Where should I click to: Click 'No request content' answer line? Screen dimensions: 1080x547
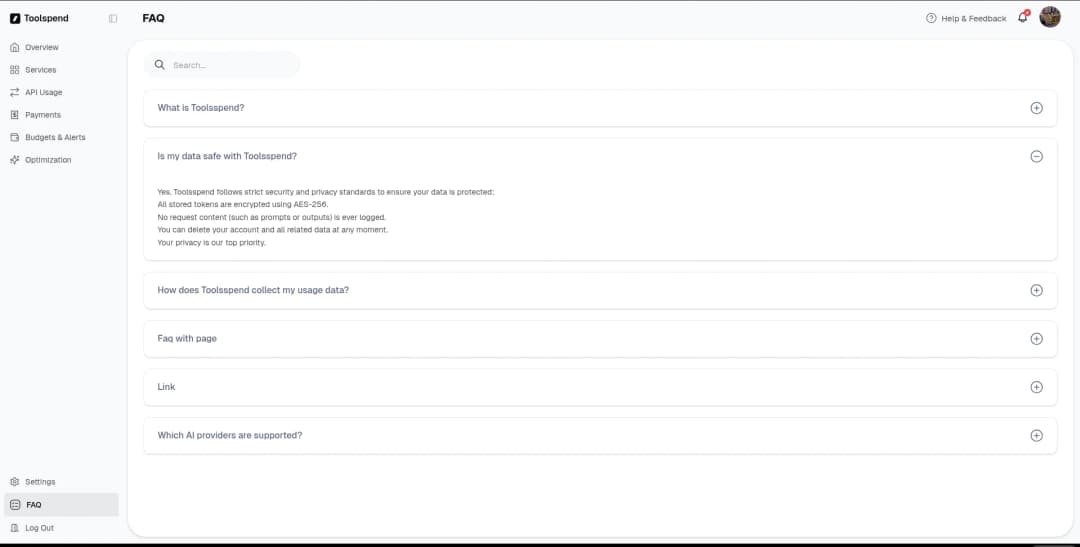[x=271, y=217]
